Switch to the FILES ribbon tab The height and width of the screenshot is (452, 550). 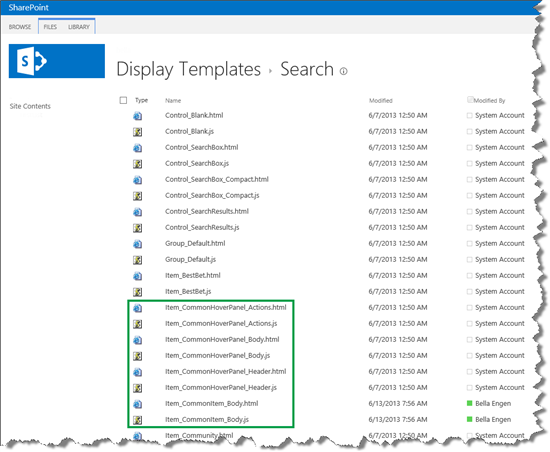coord(50,27)
